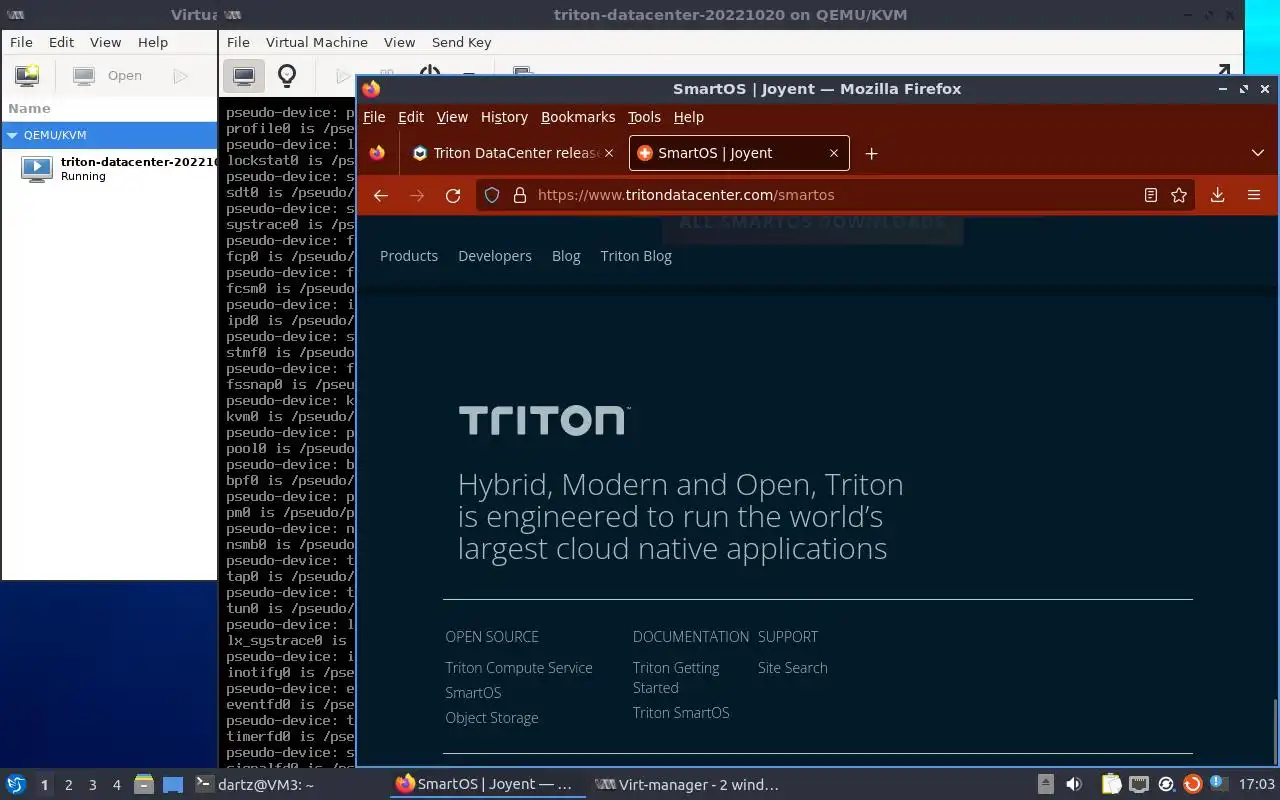Open the Firefox hamburger application menu
The height and width of the screenshot is (800, 1280).
pos(1254,195)
